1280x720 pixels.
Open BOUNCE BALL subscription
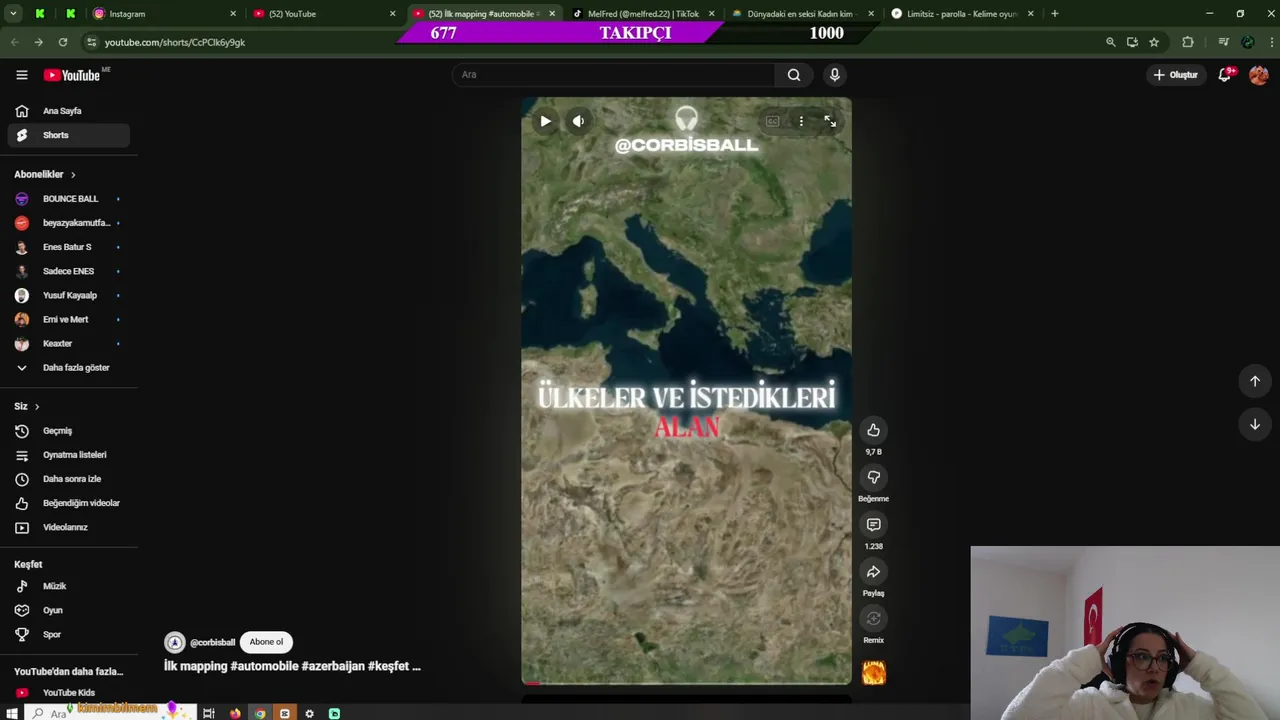tap(69, 199)
